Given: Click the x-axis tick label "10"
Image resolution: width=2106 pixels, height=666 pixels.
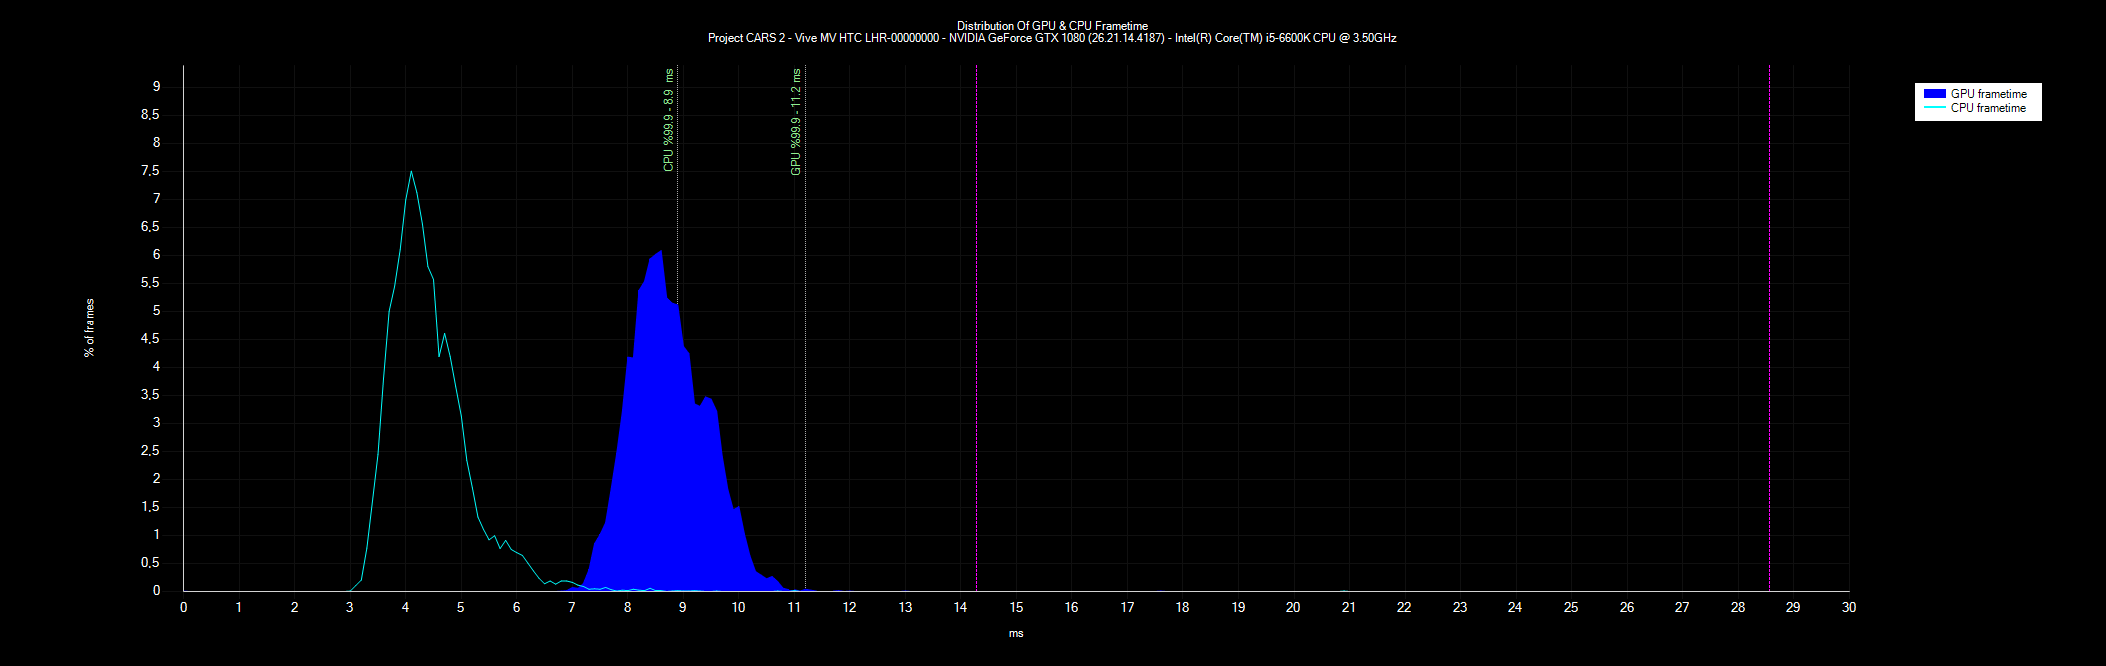Looking at the screenshot, I should 738,607.
